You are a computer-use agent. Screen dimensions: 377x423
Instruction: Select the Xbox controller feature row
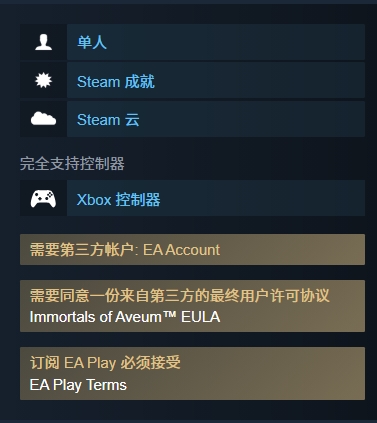click(x=192, y=198)
